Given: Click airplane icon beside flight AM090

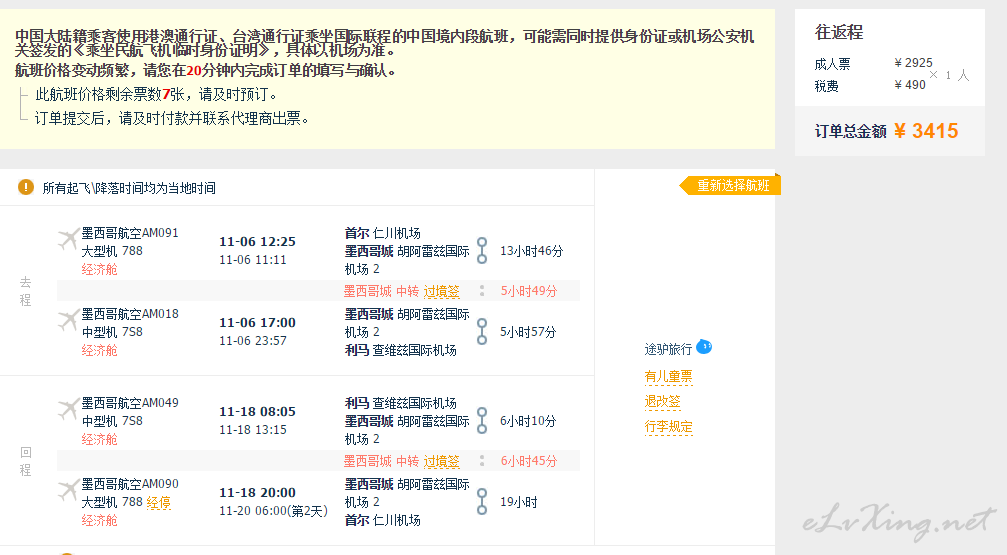Looking at the screenshot, I should (67, 490).
